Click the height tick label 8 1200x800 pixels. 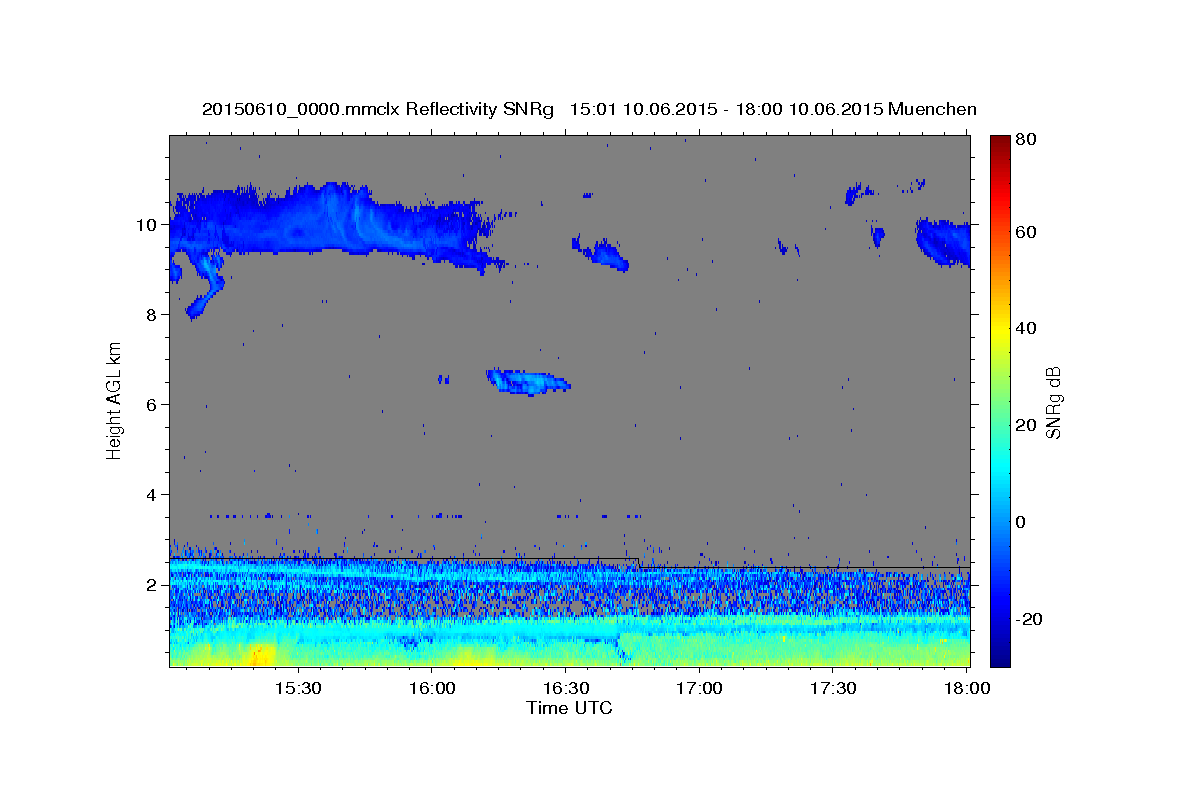click(150, 315)
